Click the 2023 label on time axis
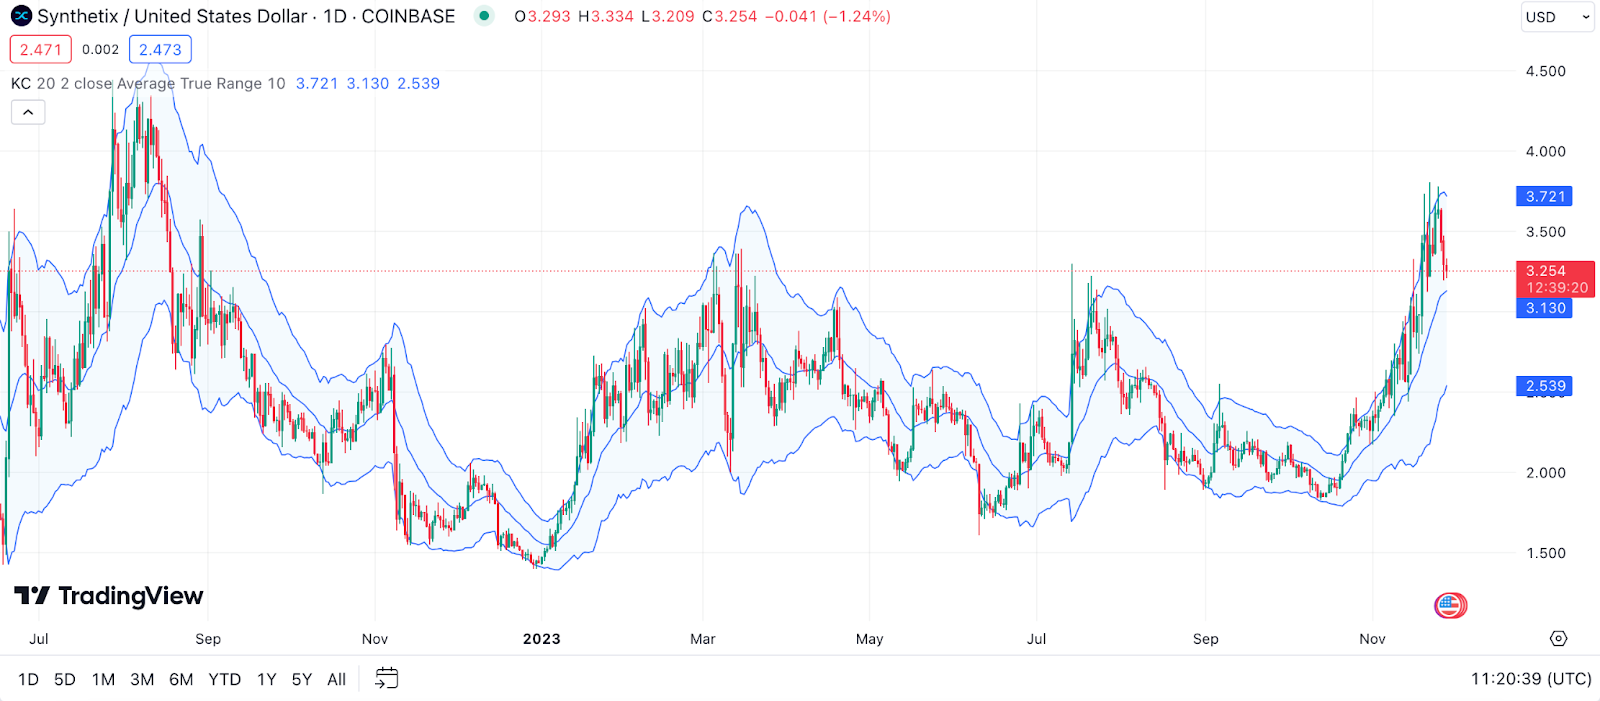Screen dimensions: 1600x701 tap(542, 639)
